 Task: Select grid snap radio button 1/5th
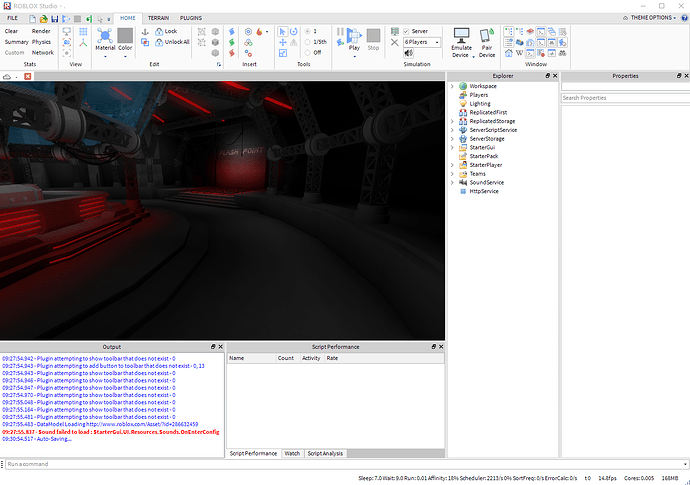308,42
